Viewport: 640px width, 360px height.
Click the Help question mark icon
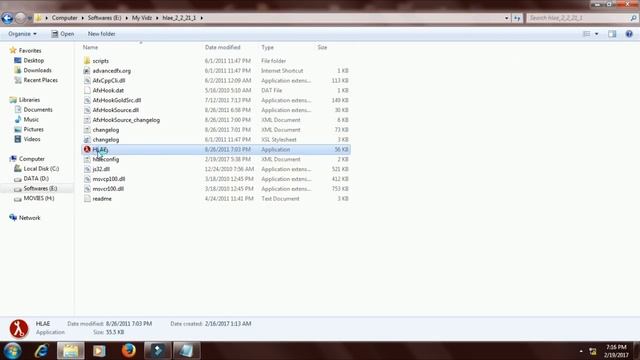[x=629, y=34]
